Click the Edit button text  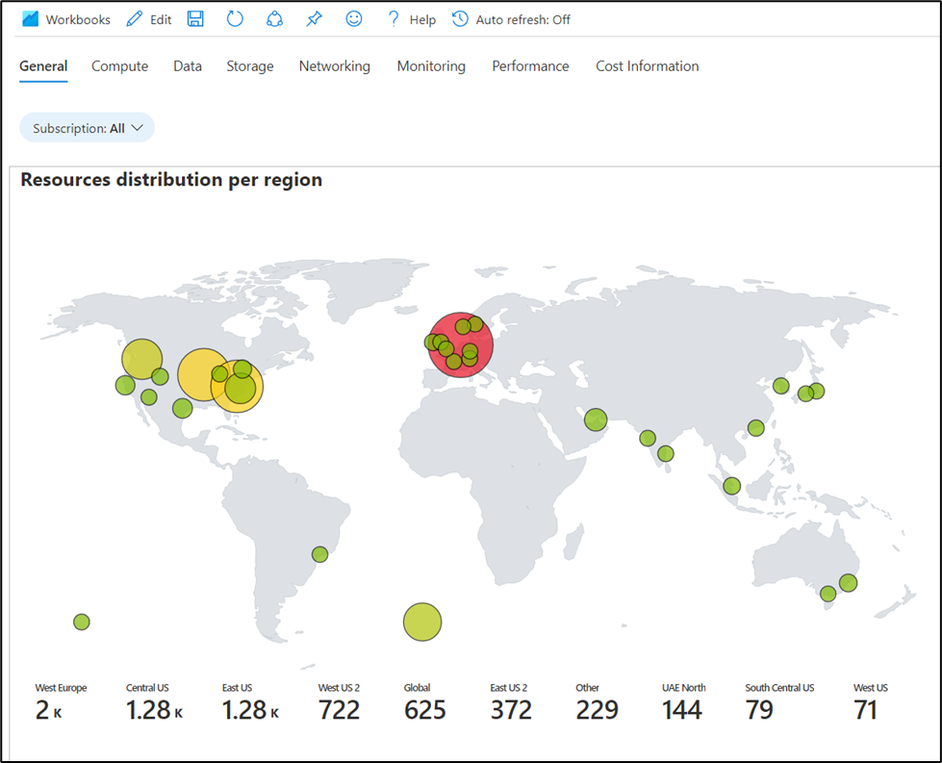160,20
